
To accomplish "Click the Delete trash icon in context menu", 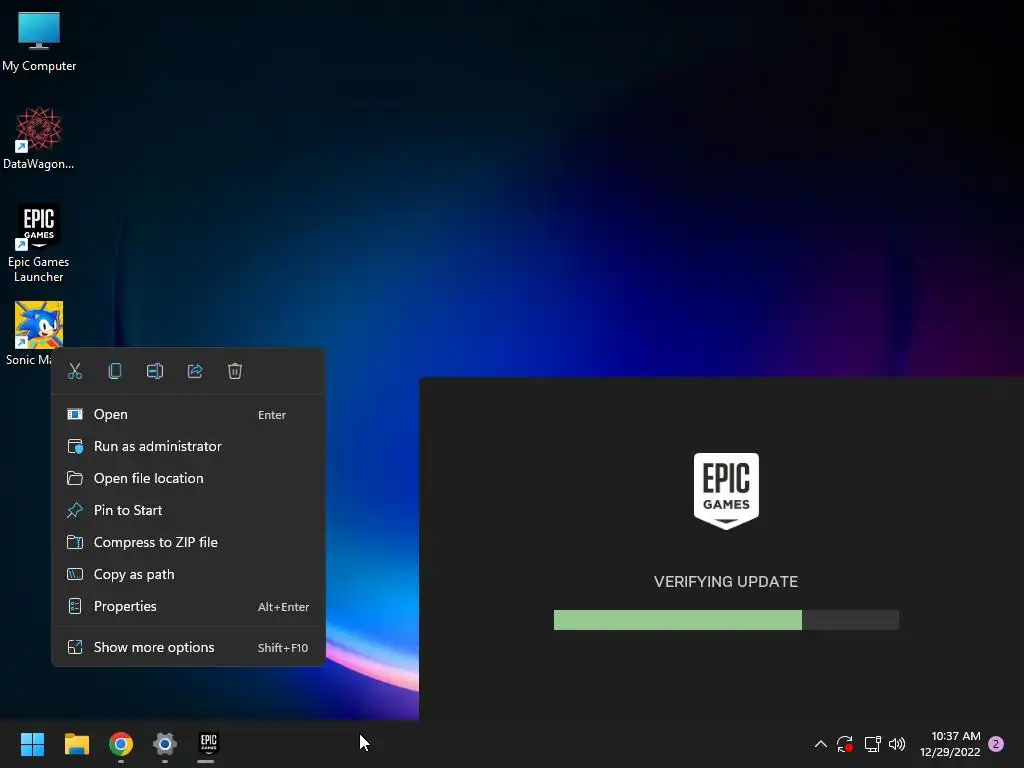I will (235, 371).
